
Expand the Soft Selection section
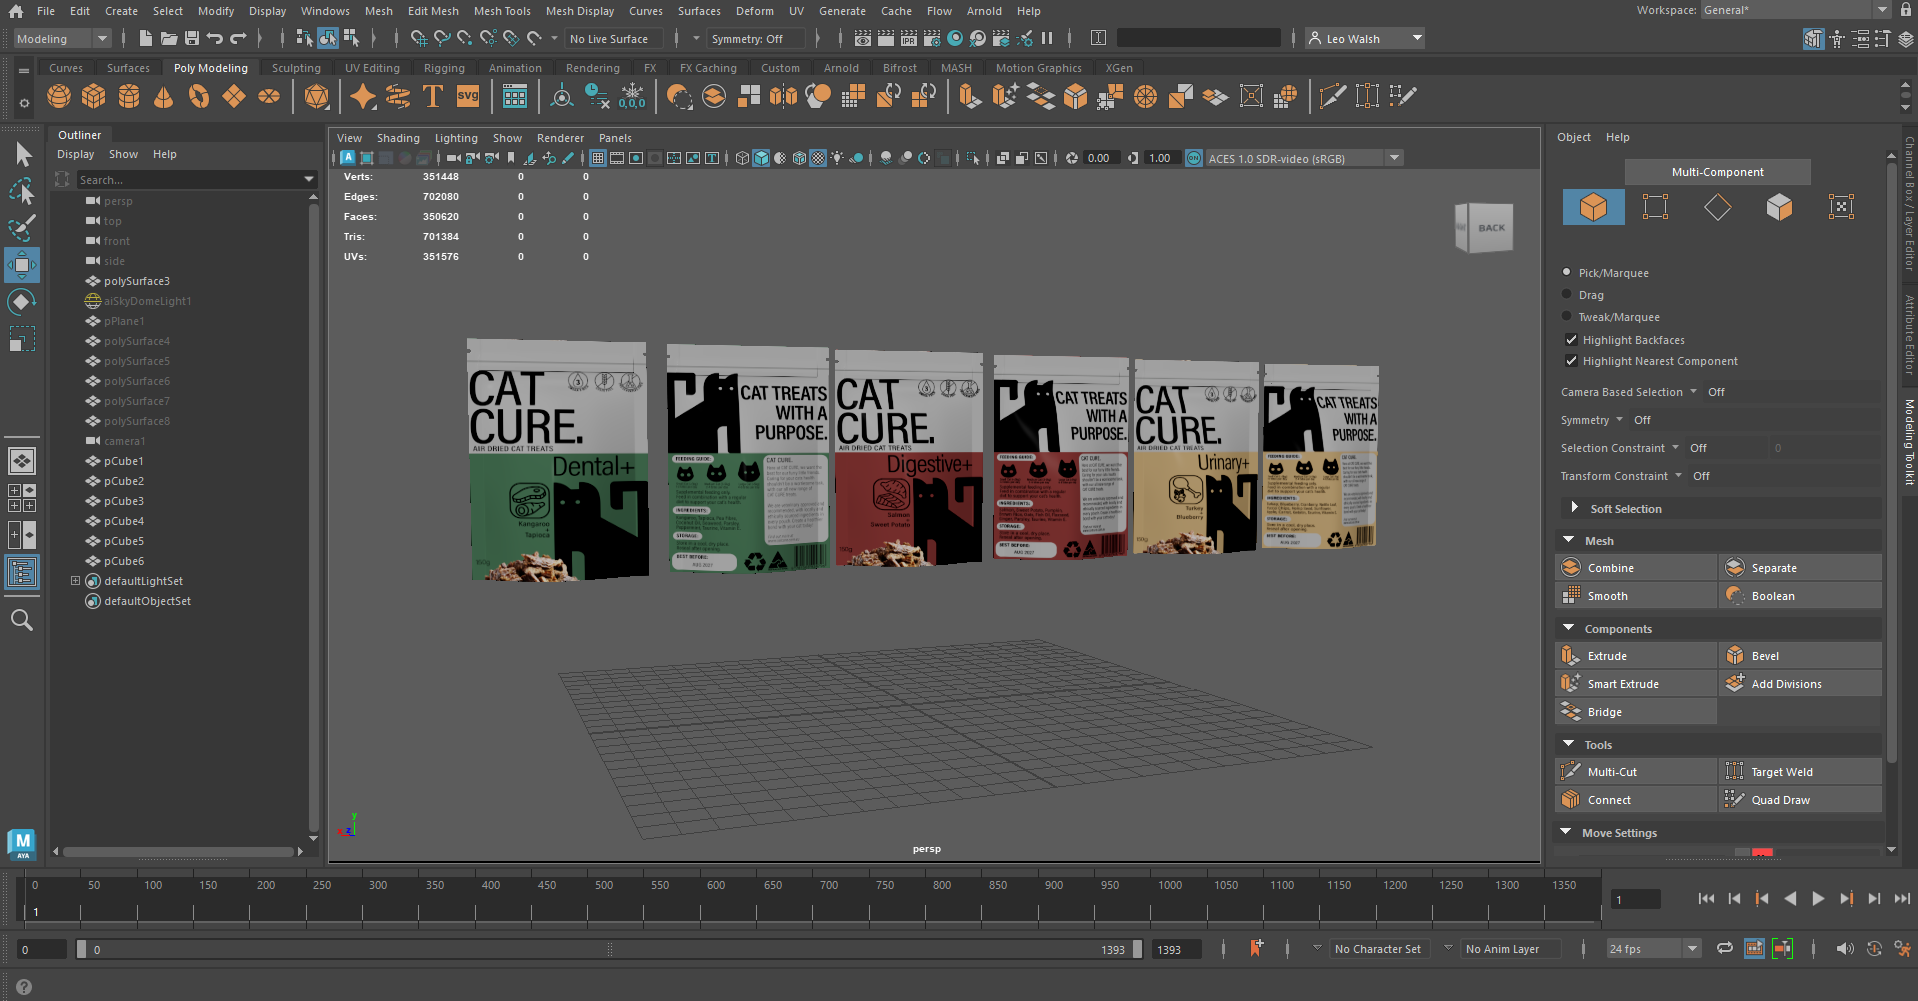click(1574, 508)
